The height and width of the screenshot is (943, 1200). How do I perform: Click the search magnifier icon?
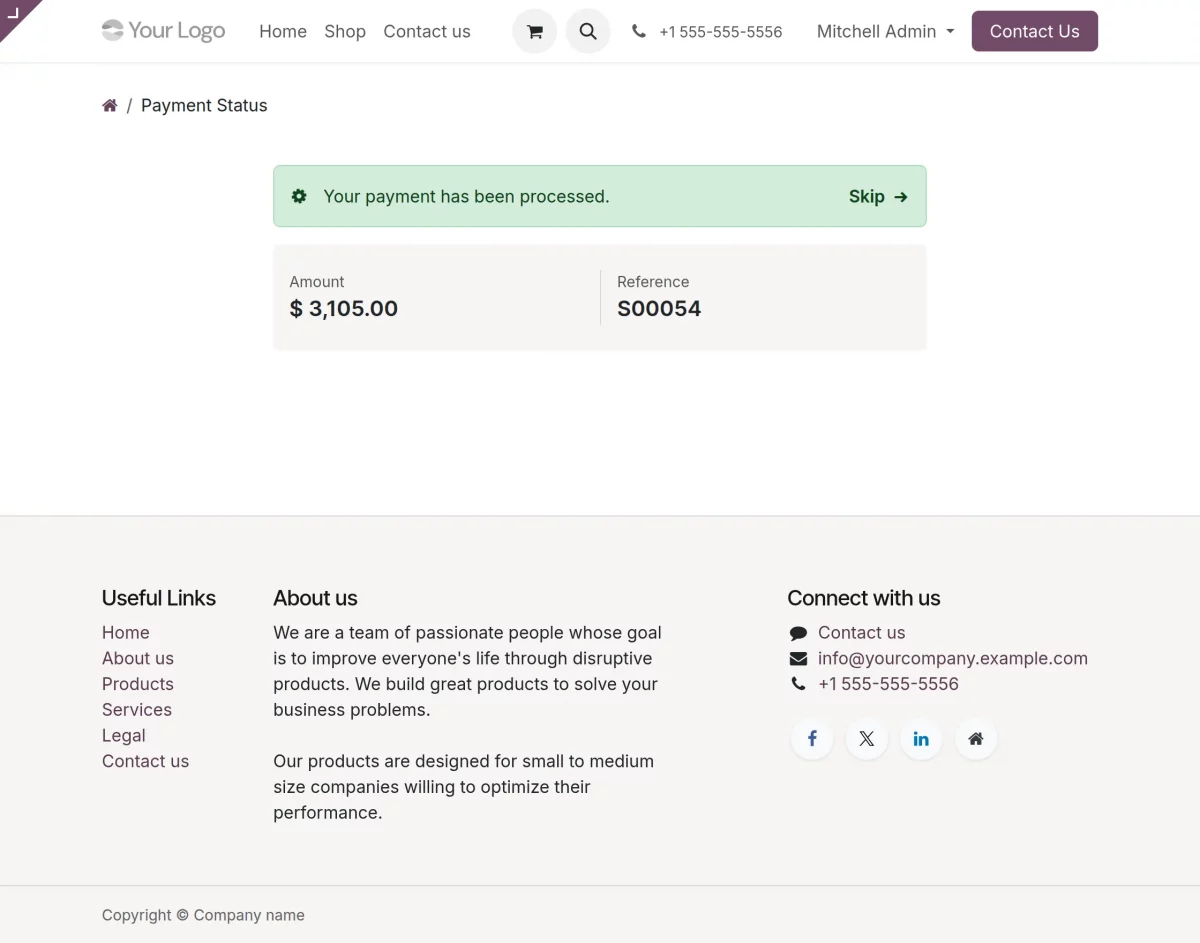click(x=588, y=31)
